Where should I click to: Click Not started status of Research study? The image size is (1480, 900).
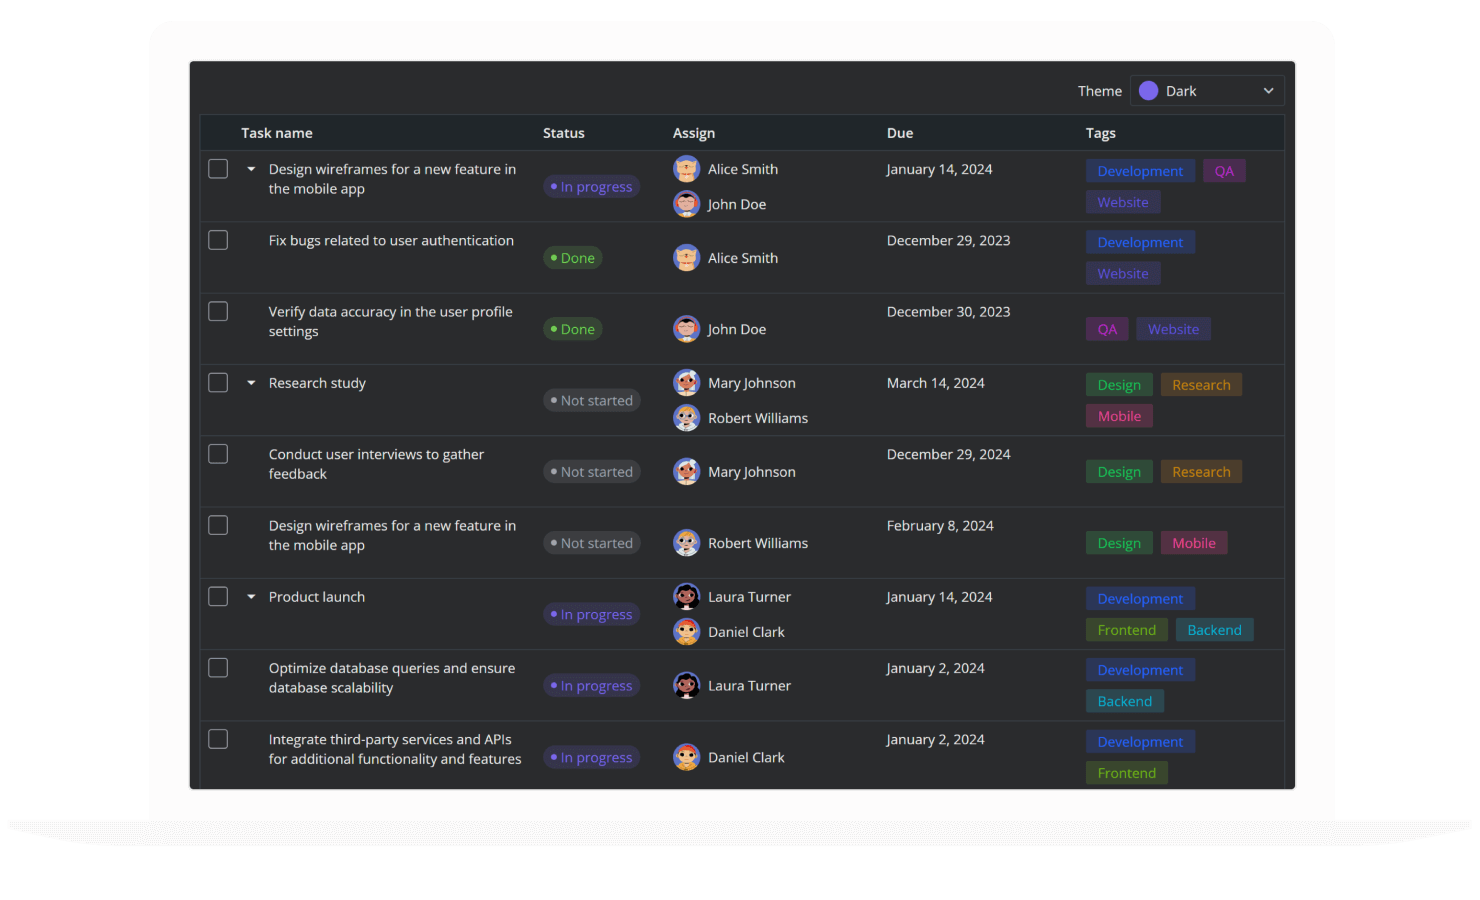(592, 401)
